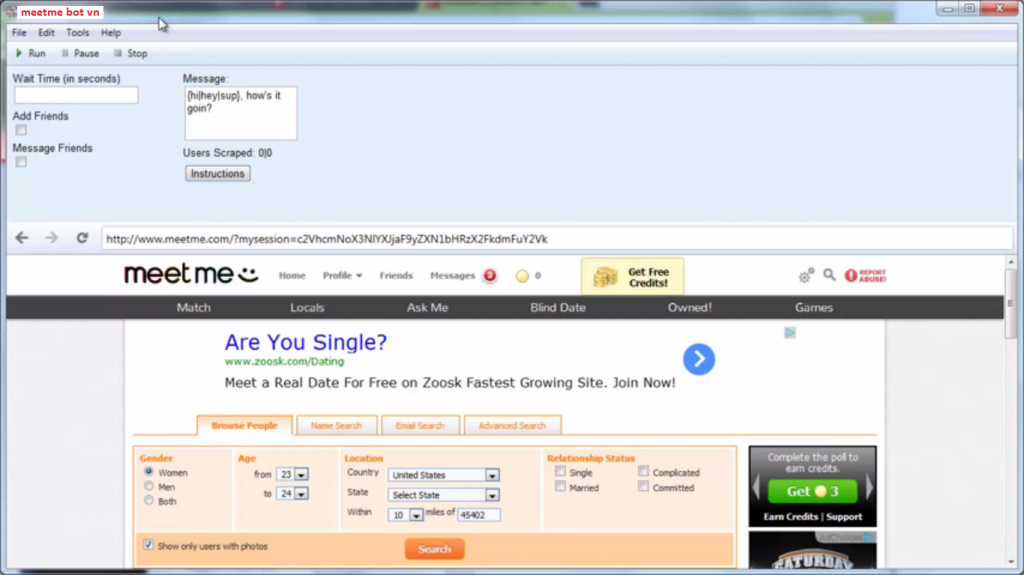
Task: Pause the bot from the toolbar
Action: click(x=80, y=54)
